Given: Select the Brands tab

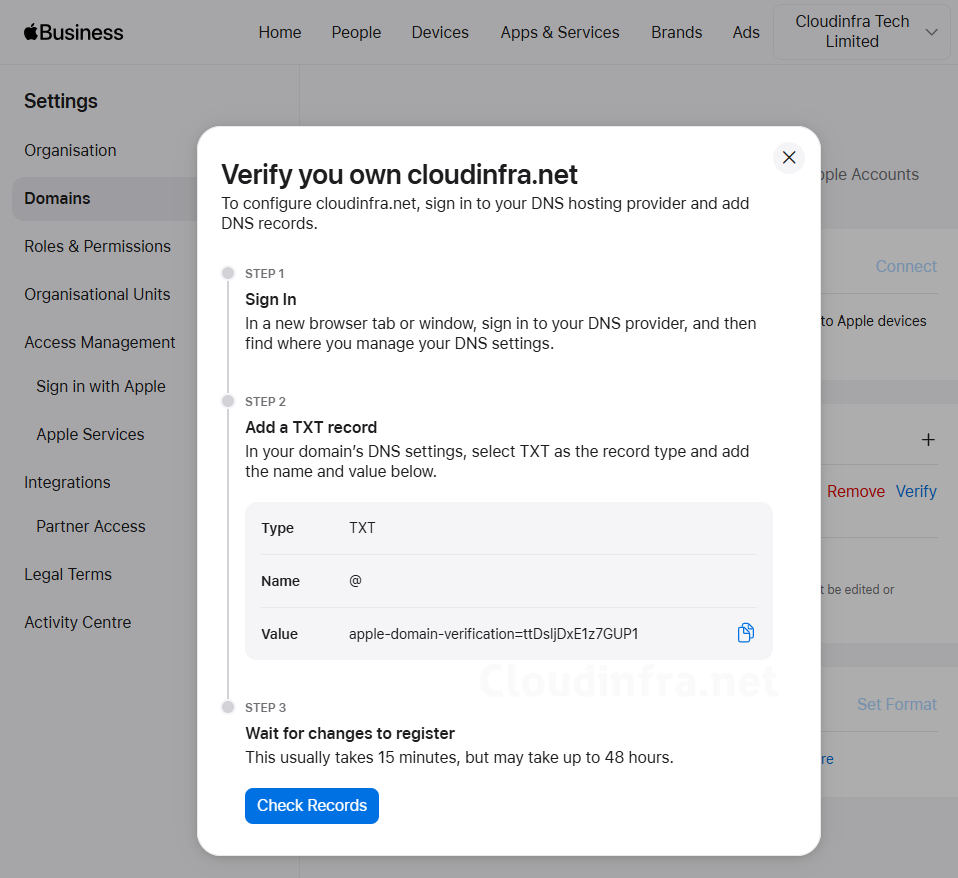Looking at the screenshot, I should pos(676,32).
